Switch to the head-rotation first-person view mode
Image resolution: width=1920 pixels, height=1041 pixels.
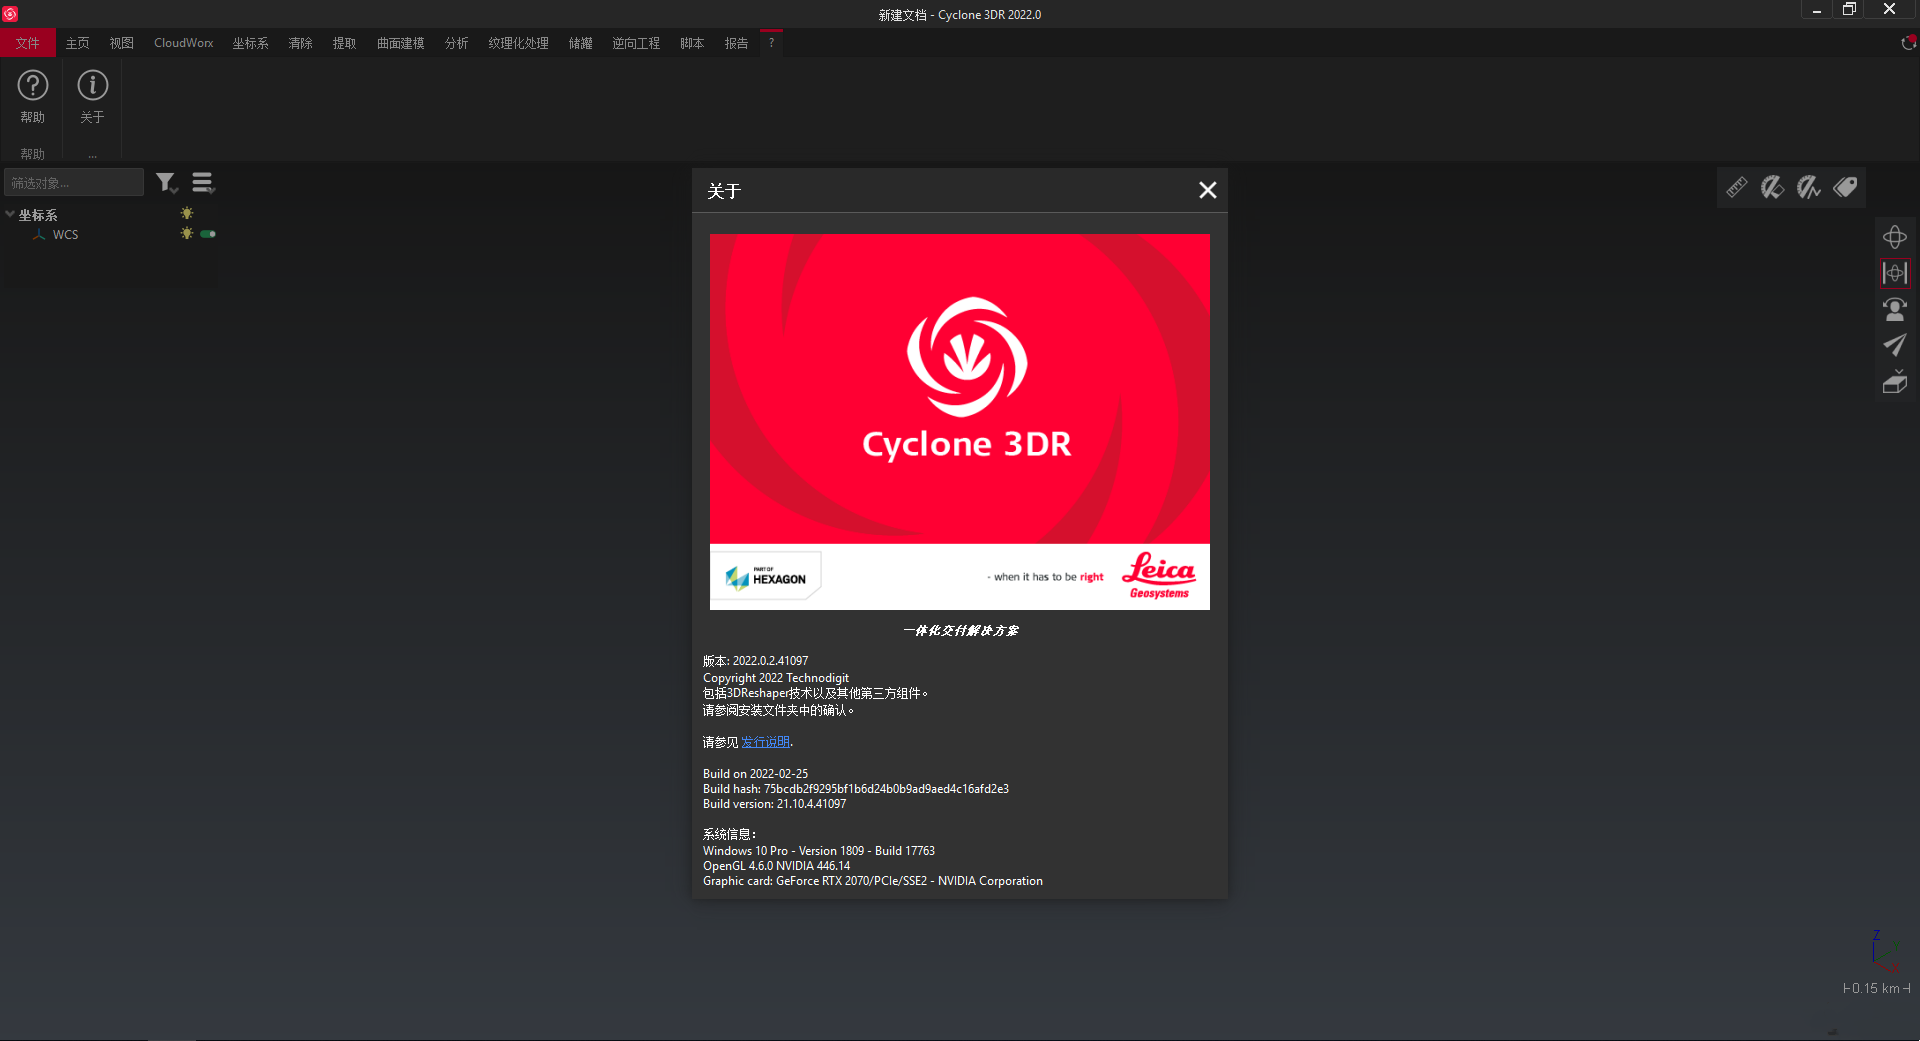pyautogui.click(x=1895, y=309)
